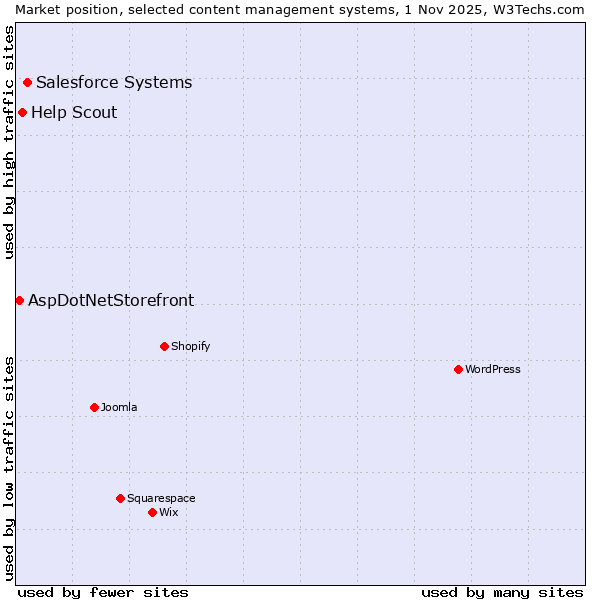Click the Shopify data point marker
The image size is (600, 600).
click(164, 347)
